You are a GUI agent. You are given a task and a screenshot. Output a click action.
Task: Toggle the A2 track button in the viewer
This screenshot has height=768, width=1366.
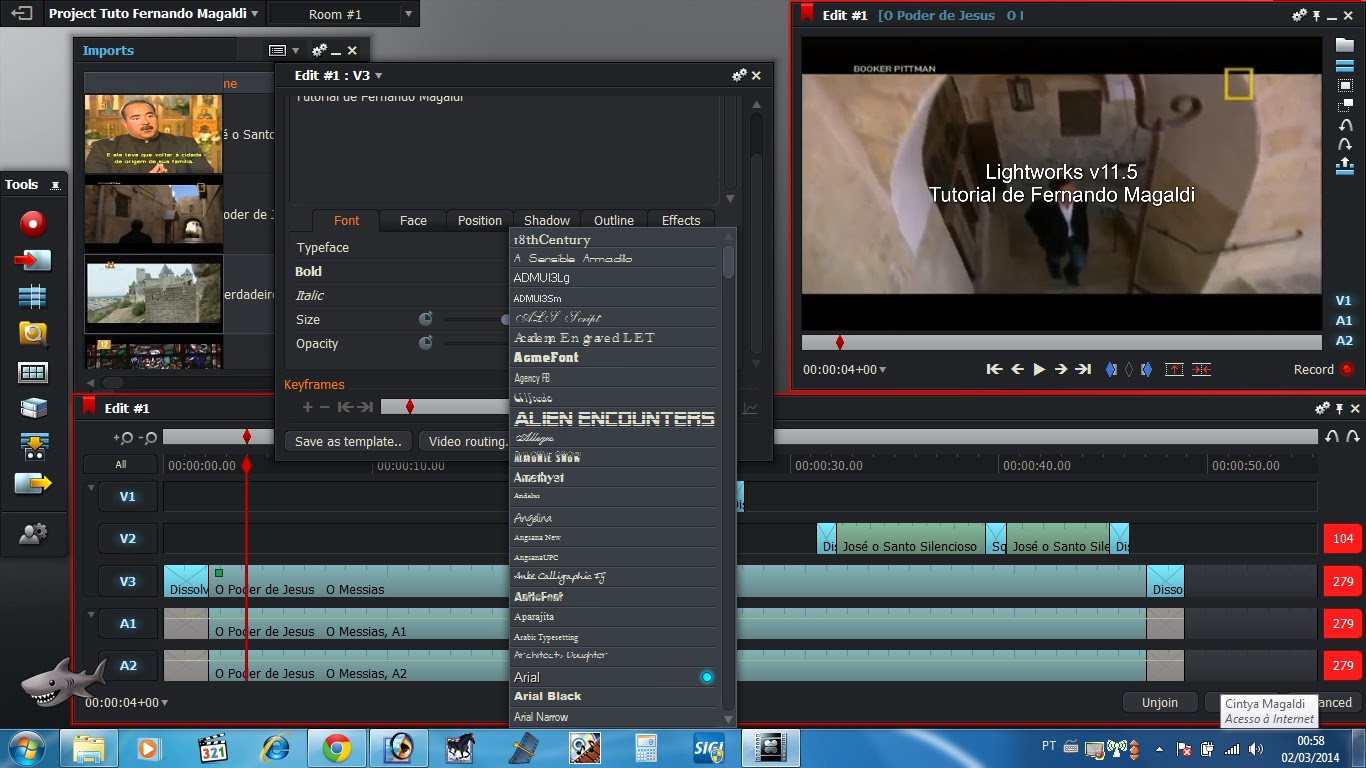(1343, 340)
